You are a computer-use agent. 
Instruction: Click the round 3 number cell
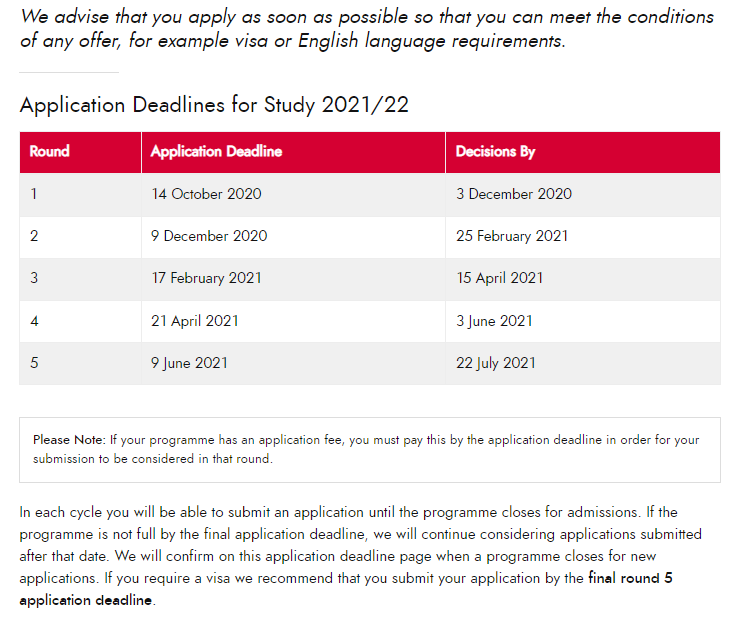(80, 279)
